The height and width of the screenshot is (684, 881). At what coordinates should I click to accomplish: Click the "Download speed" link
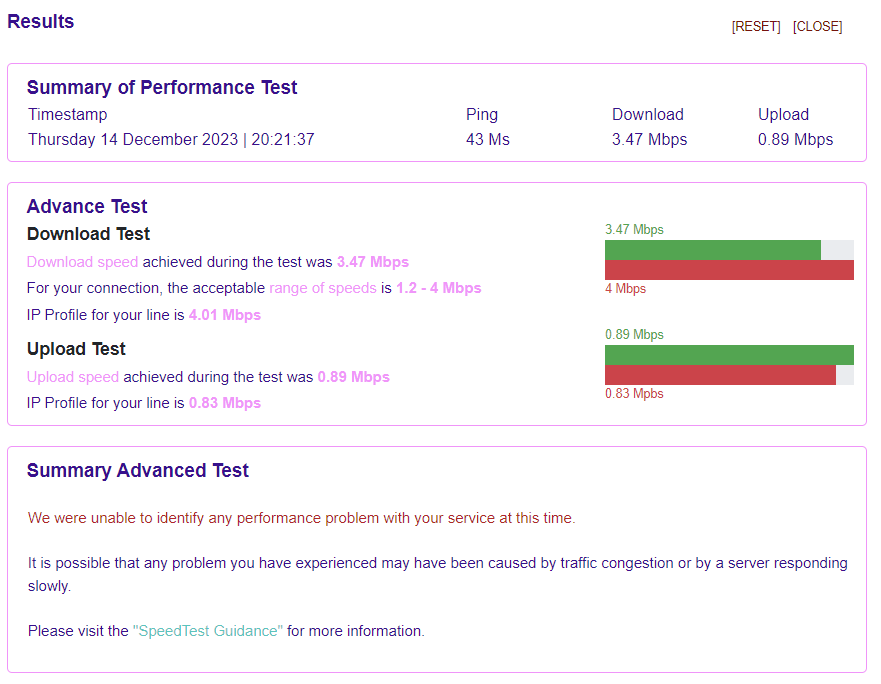coord(83,262)
